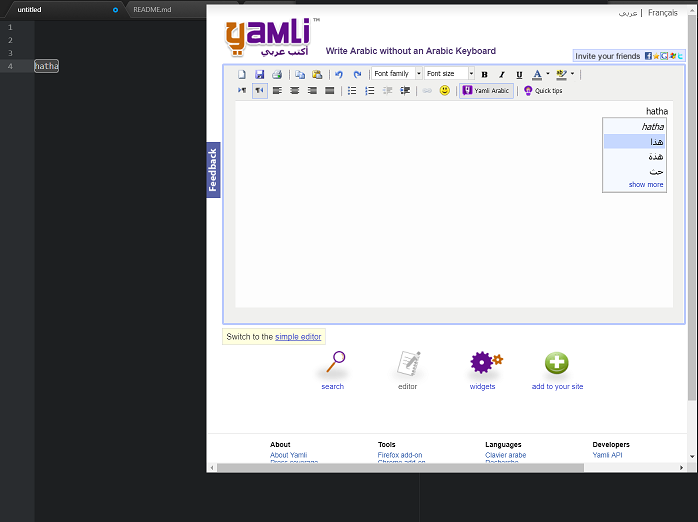698x522 pixels.
Task: Share via the Facebook icon
Action: click(648, 56)
